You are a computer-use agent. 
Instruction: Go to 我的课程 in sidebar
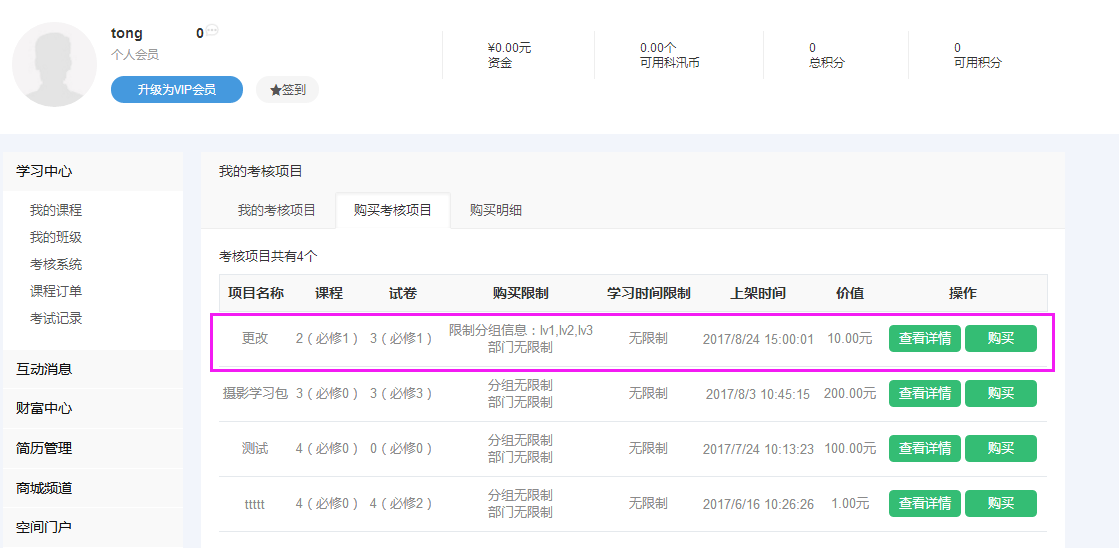click(x=56, y=210)
